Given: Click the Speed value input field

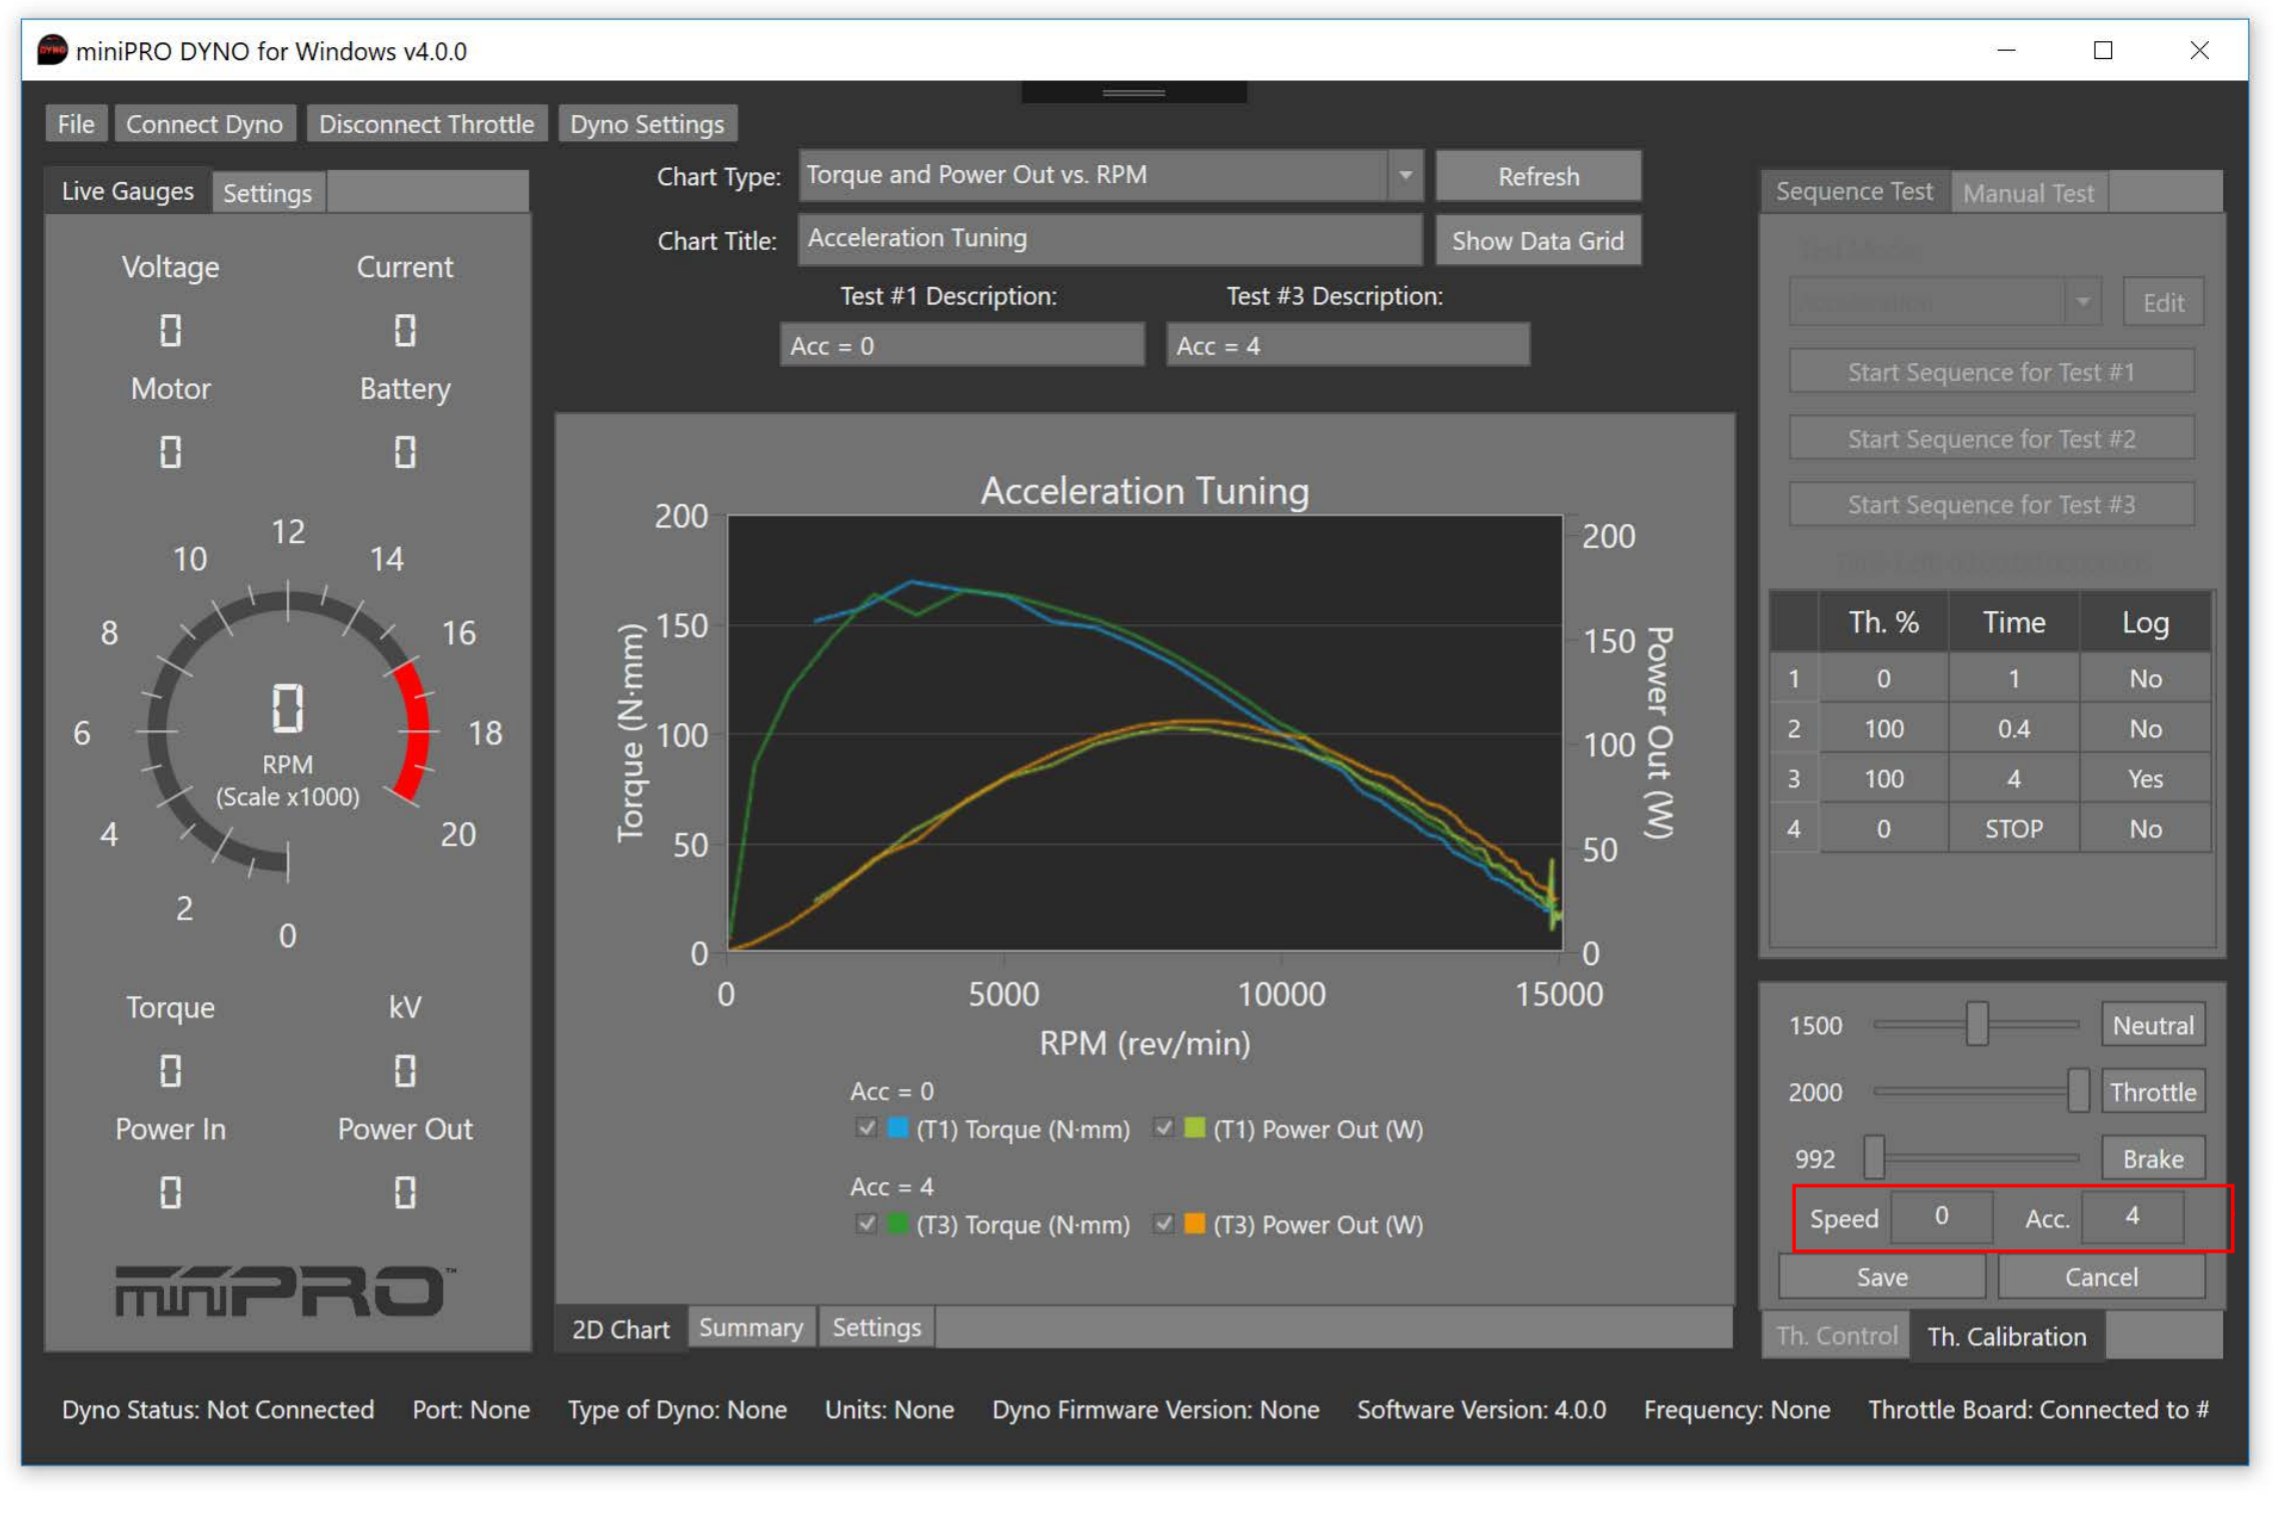Looking at the screenshot, I should pyautogui.click(x=1941, y=1216).
